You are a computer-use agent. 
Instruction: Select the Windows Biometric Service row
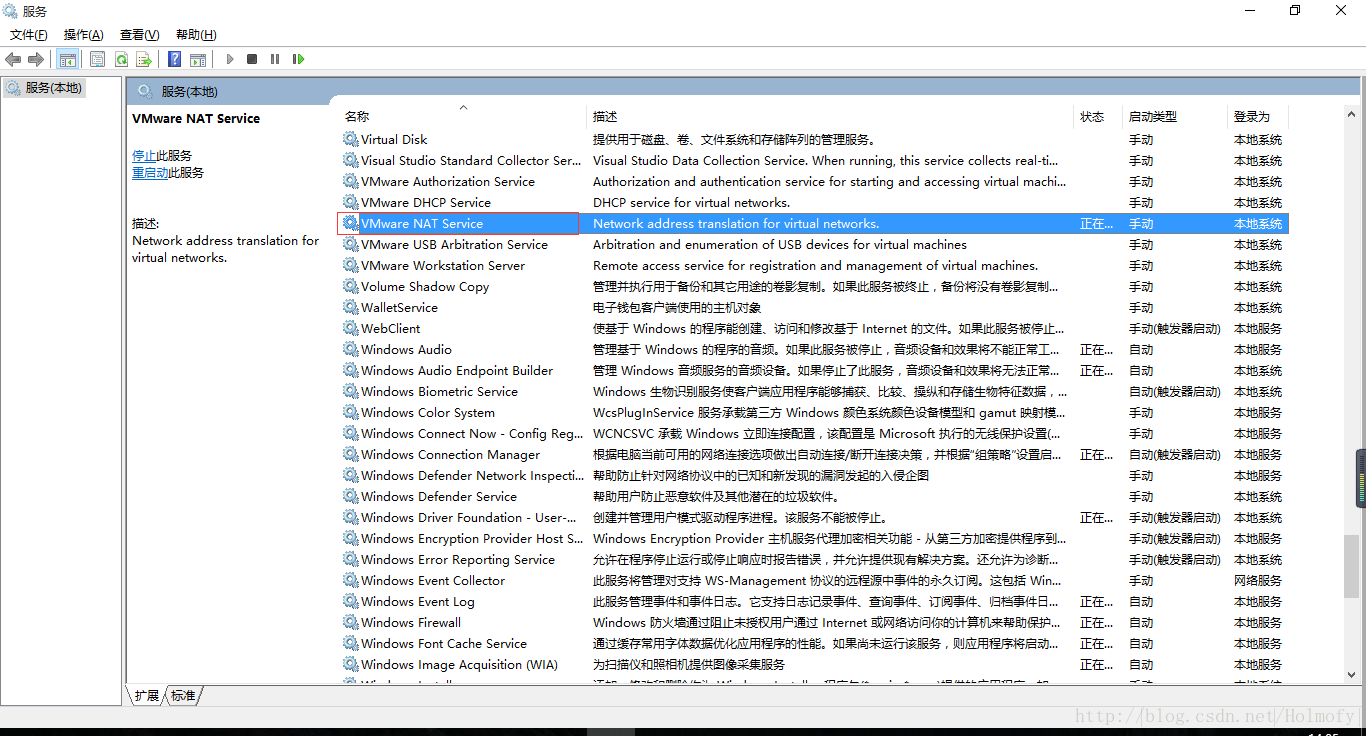(814, 391)
